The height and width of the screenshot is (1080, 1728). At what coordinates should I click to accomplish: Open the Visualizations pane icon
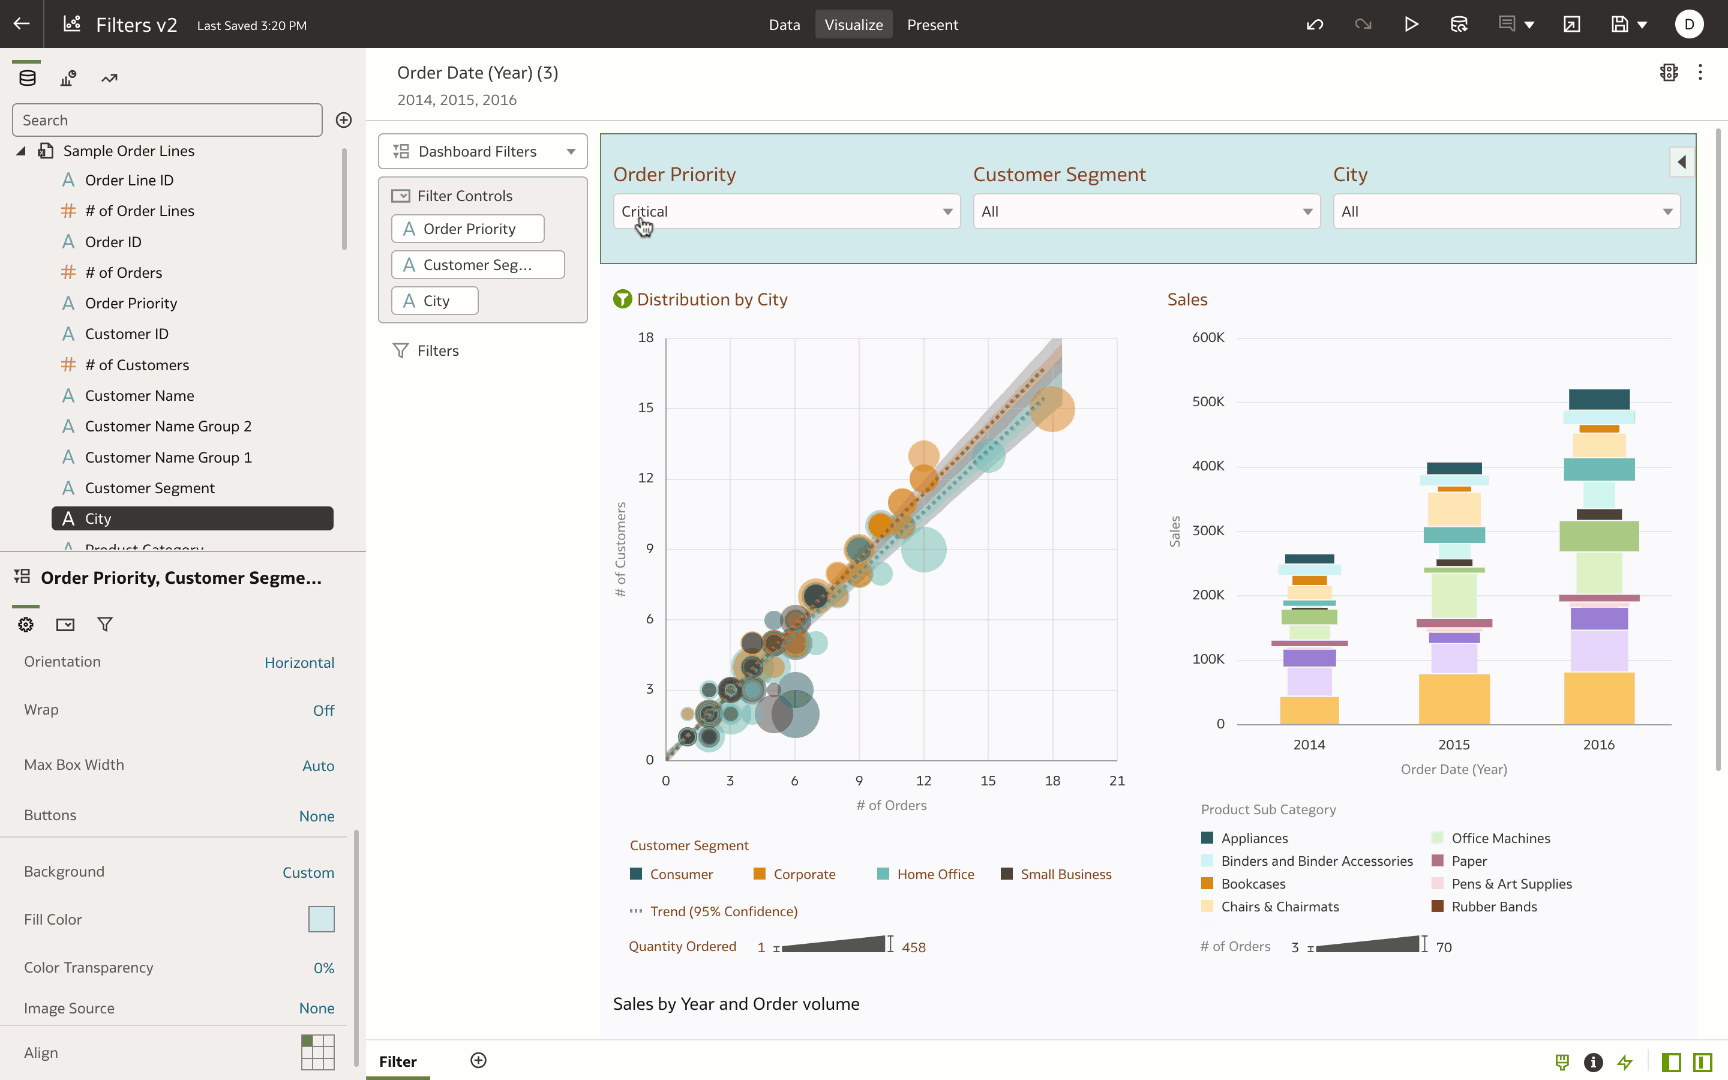pos(68,78)
